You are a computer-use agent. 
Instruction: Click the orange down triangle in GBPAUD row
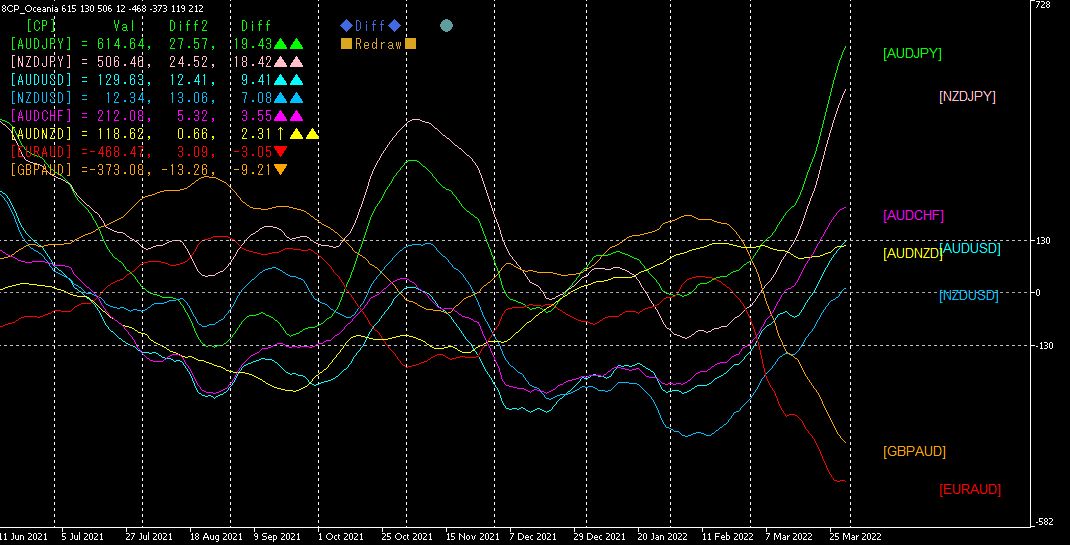coord(280,169)
